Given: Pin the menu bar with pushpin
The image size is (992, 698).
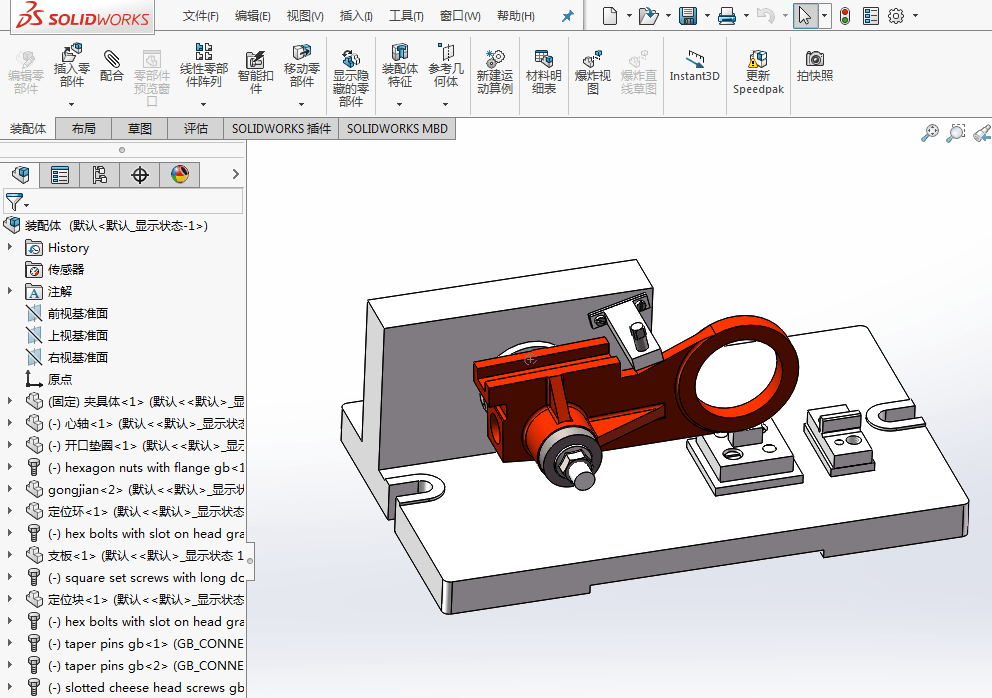Looking at the screenshot, I should 567,16.
